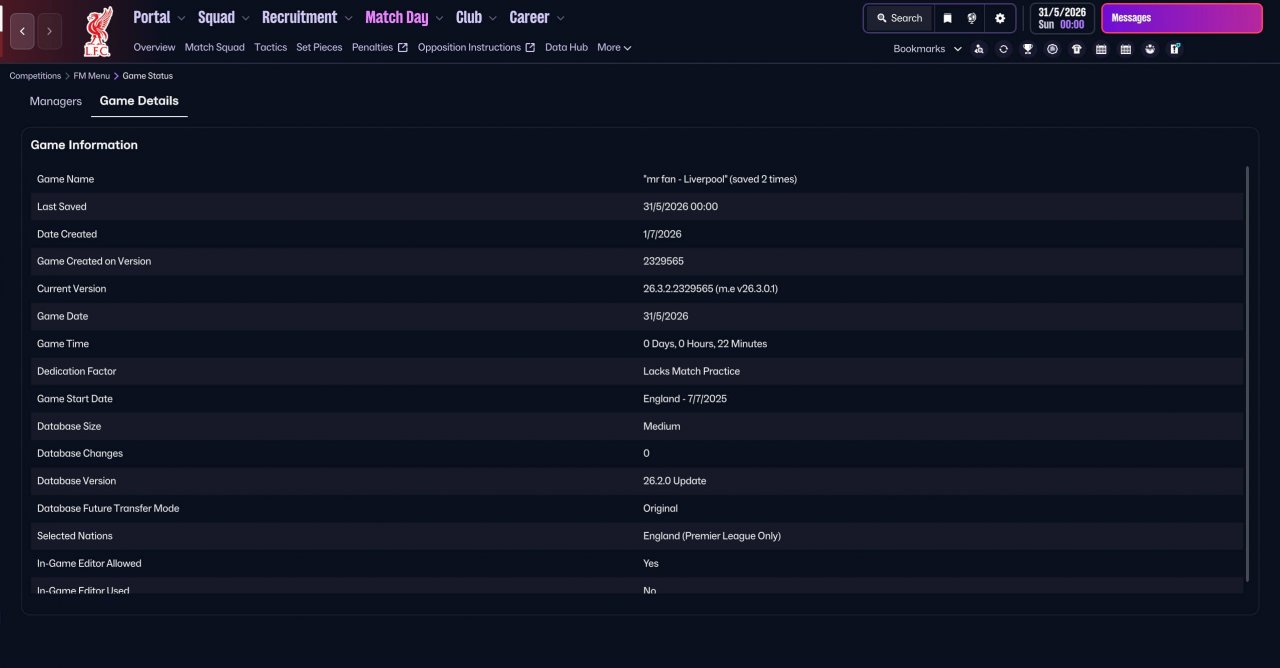Click the Liverpool FC club crest
Image resolution: width=1280 pixels, height=668 pixels.
[97, 32]
